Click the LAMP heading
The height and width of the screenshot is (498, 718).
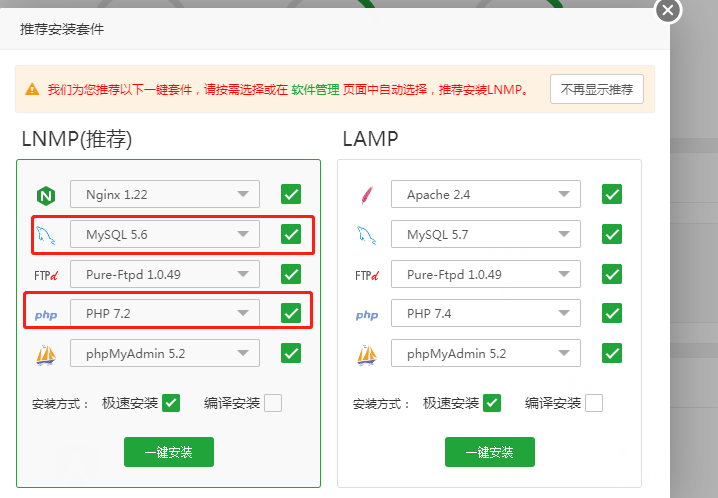[370, 139]
